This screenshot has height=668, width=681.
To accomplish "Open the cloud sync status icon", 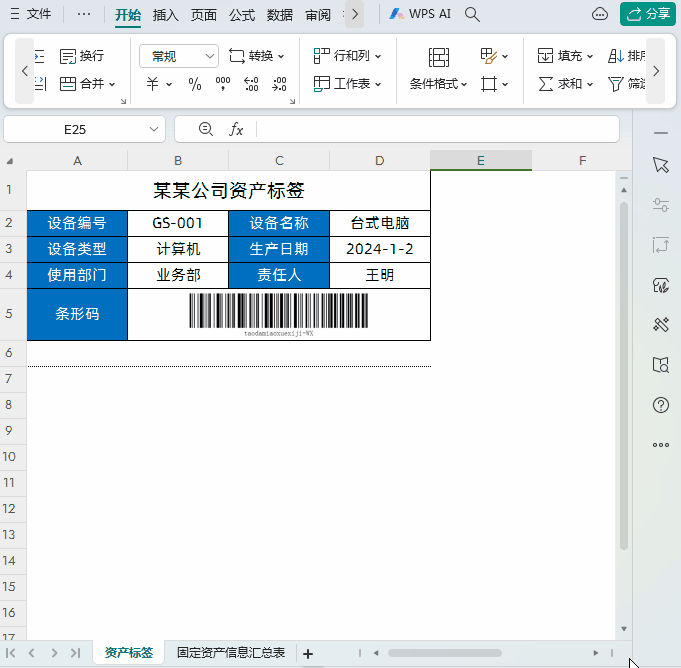I will 600,14.
